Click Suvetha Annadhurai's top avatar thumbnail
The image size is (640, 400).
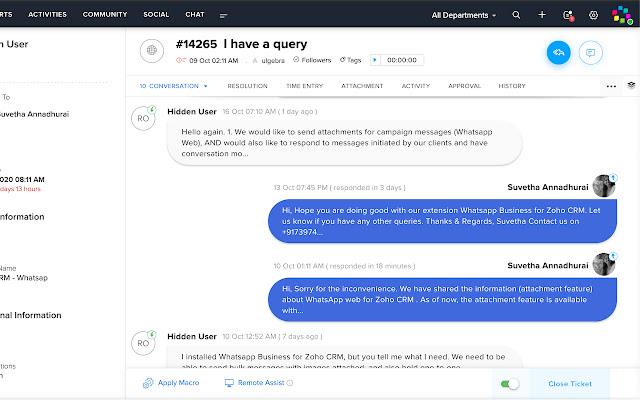pyautogui.click(x=603, y=185)
